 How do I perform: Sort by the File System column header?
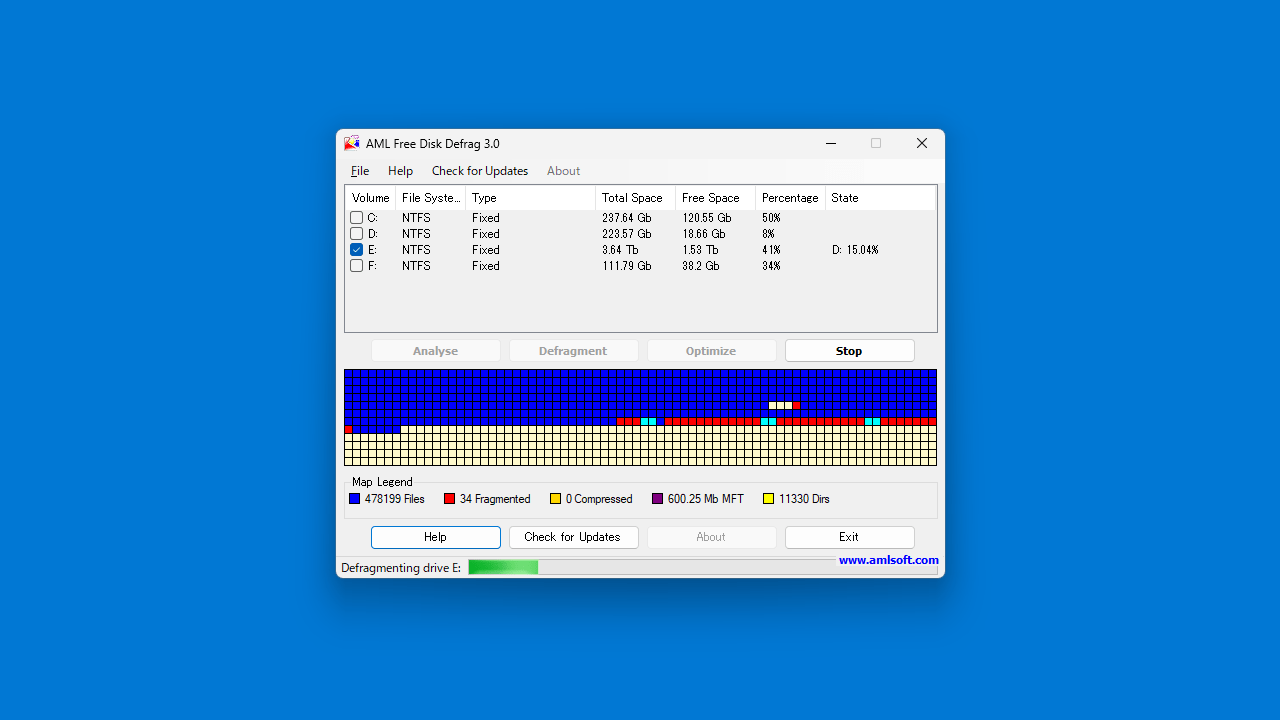430,198
